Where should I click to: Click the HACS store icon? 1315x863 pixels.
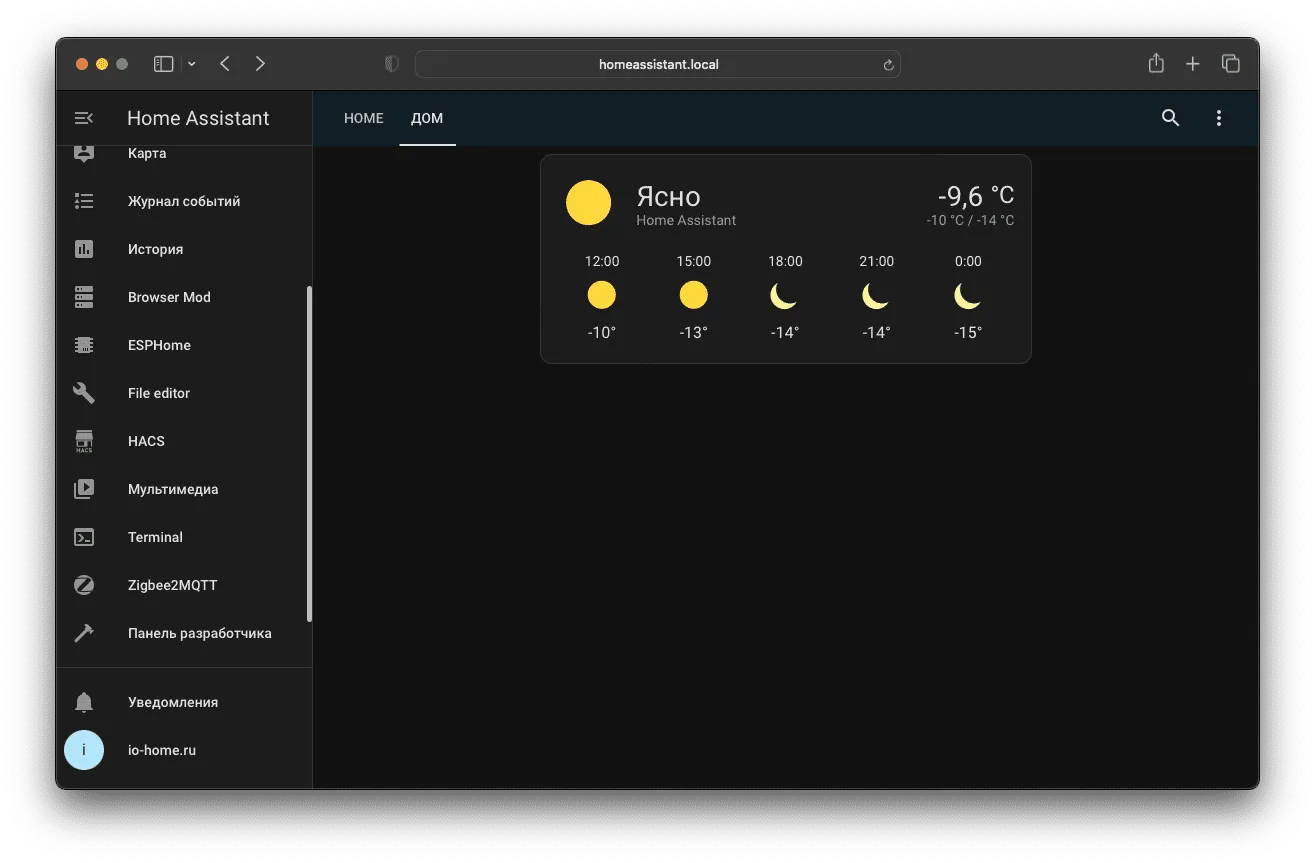(x=84, y=441)
